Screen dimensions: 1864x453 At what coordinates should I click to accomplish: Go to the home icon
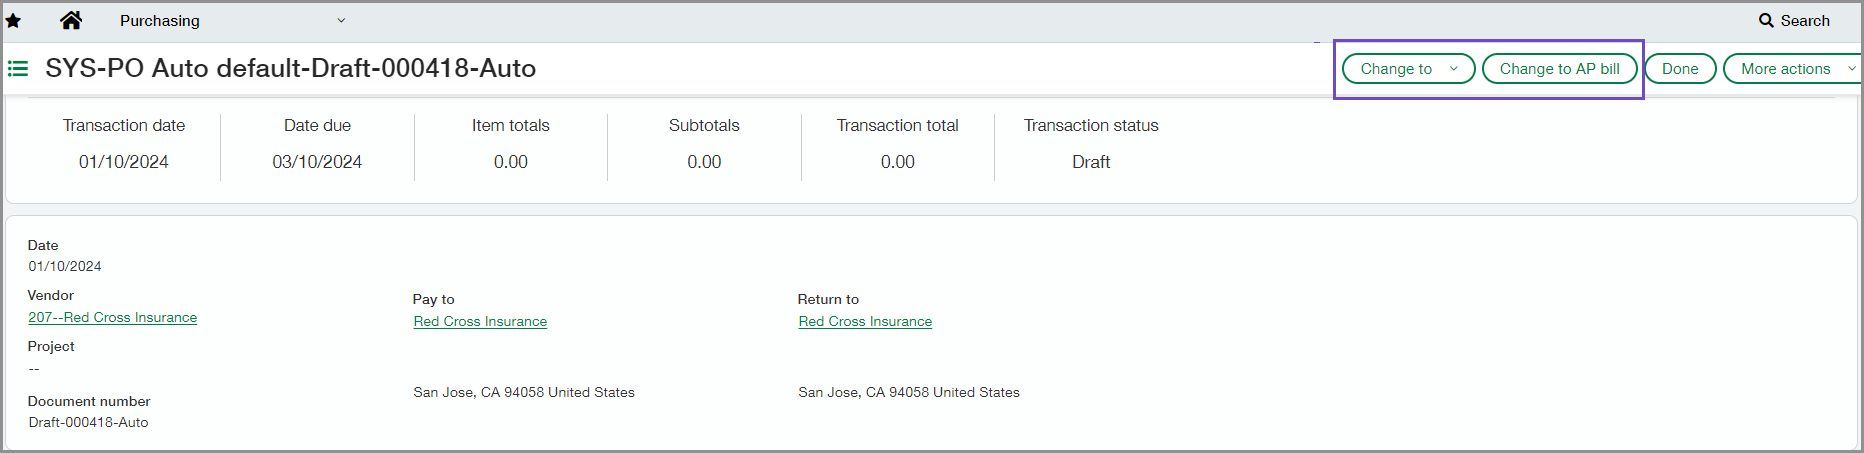coord(71,20)
